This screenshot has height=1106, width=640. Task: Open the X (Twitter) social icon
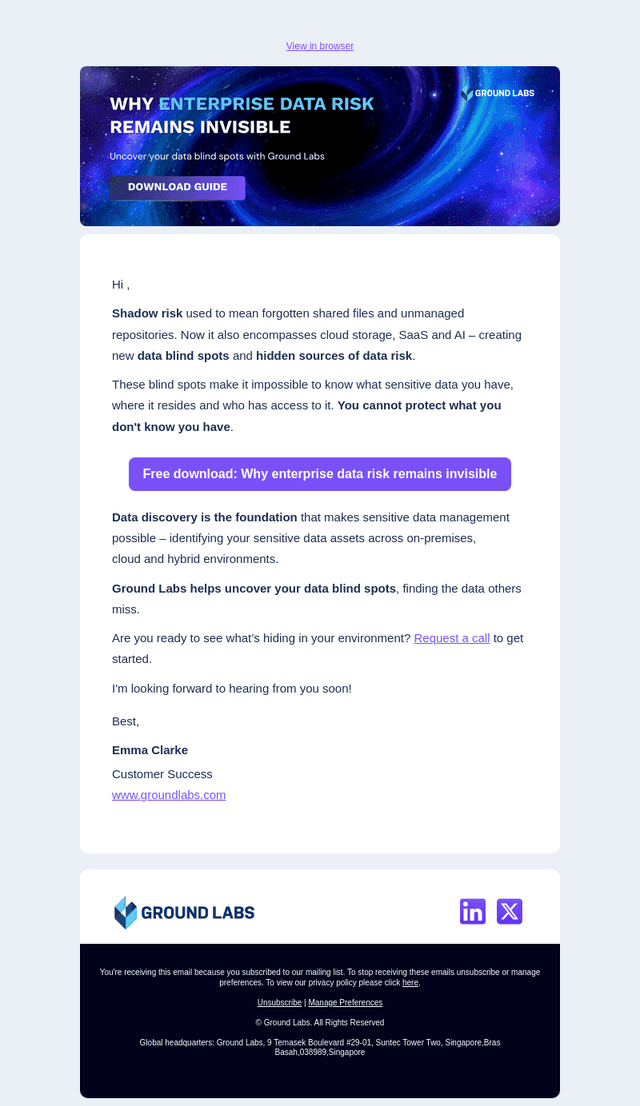(x=509, y=911)
